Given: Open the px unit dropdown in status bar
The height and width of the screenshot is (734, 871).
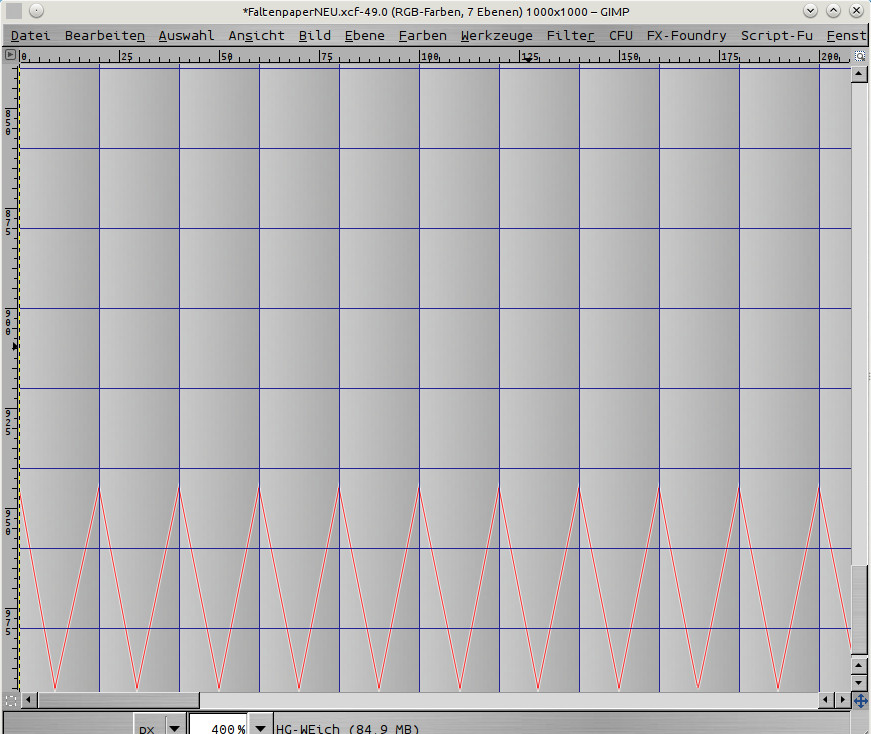Looking at the screenshot, I should pos(174,729).
